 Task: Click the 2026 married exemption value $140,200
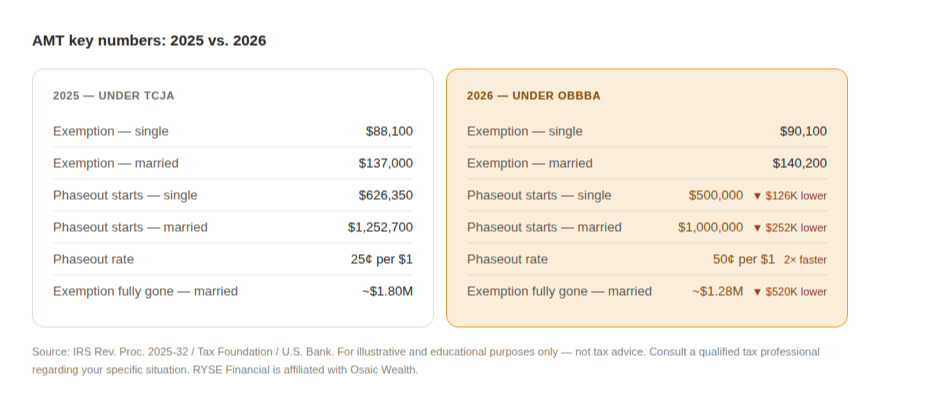(799, 163)
